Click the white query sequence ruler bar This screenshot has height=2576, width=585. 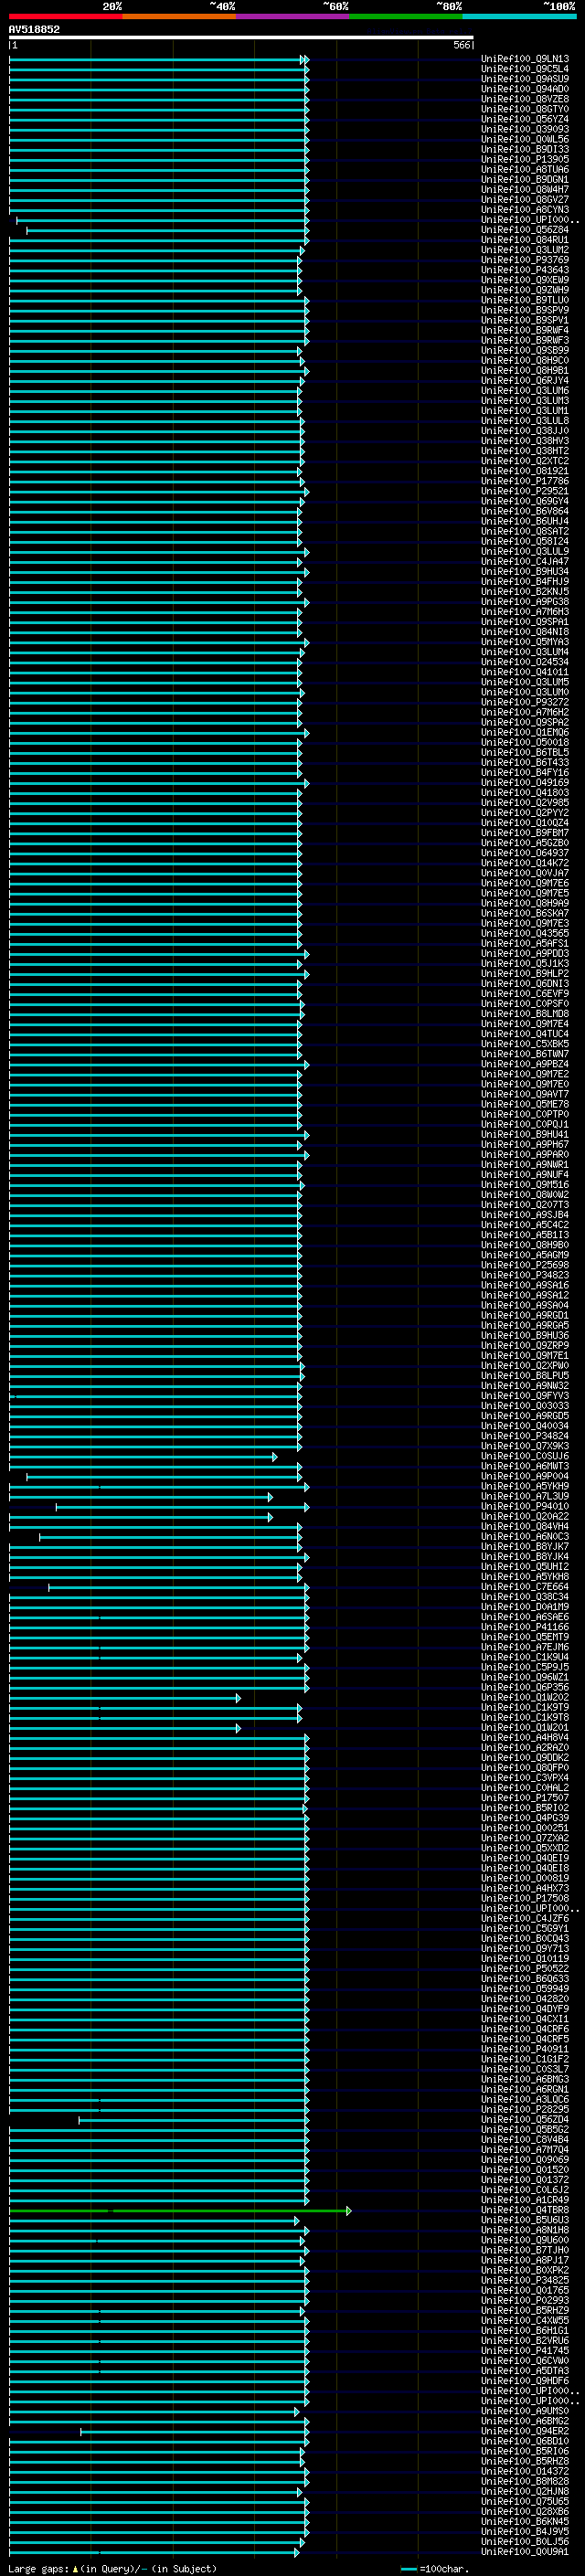click(240, 38)
